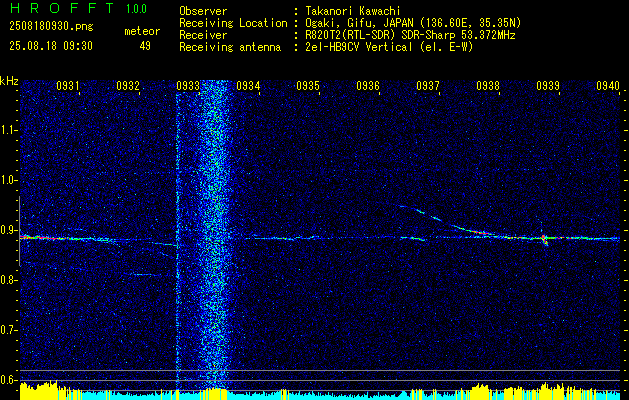The width and height of the screenshot is (629, 400).
Task: Click the 0.8 frequency axis label
Action: coord(8,280)
